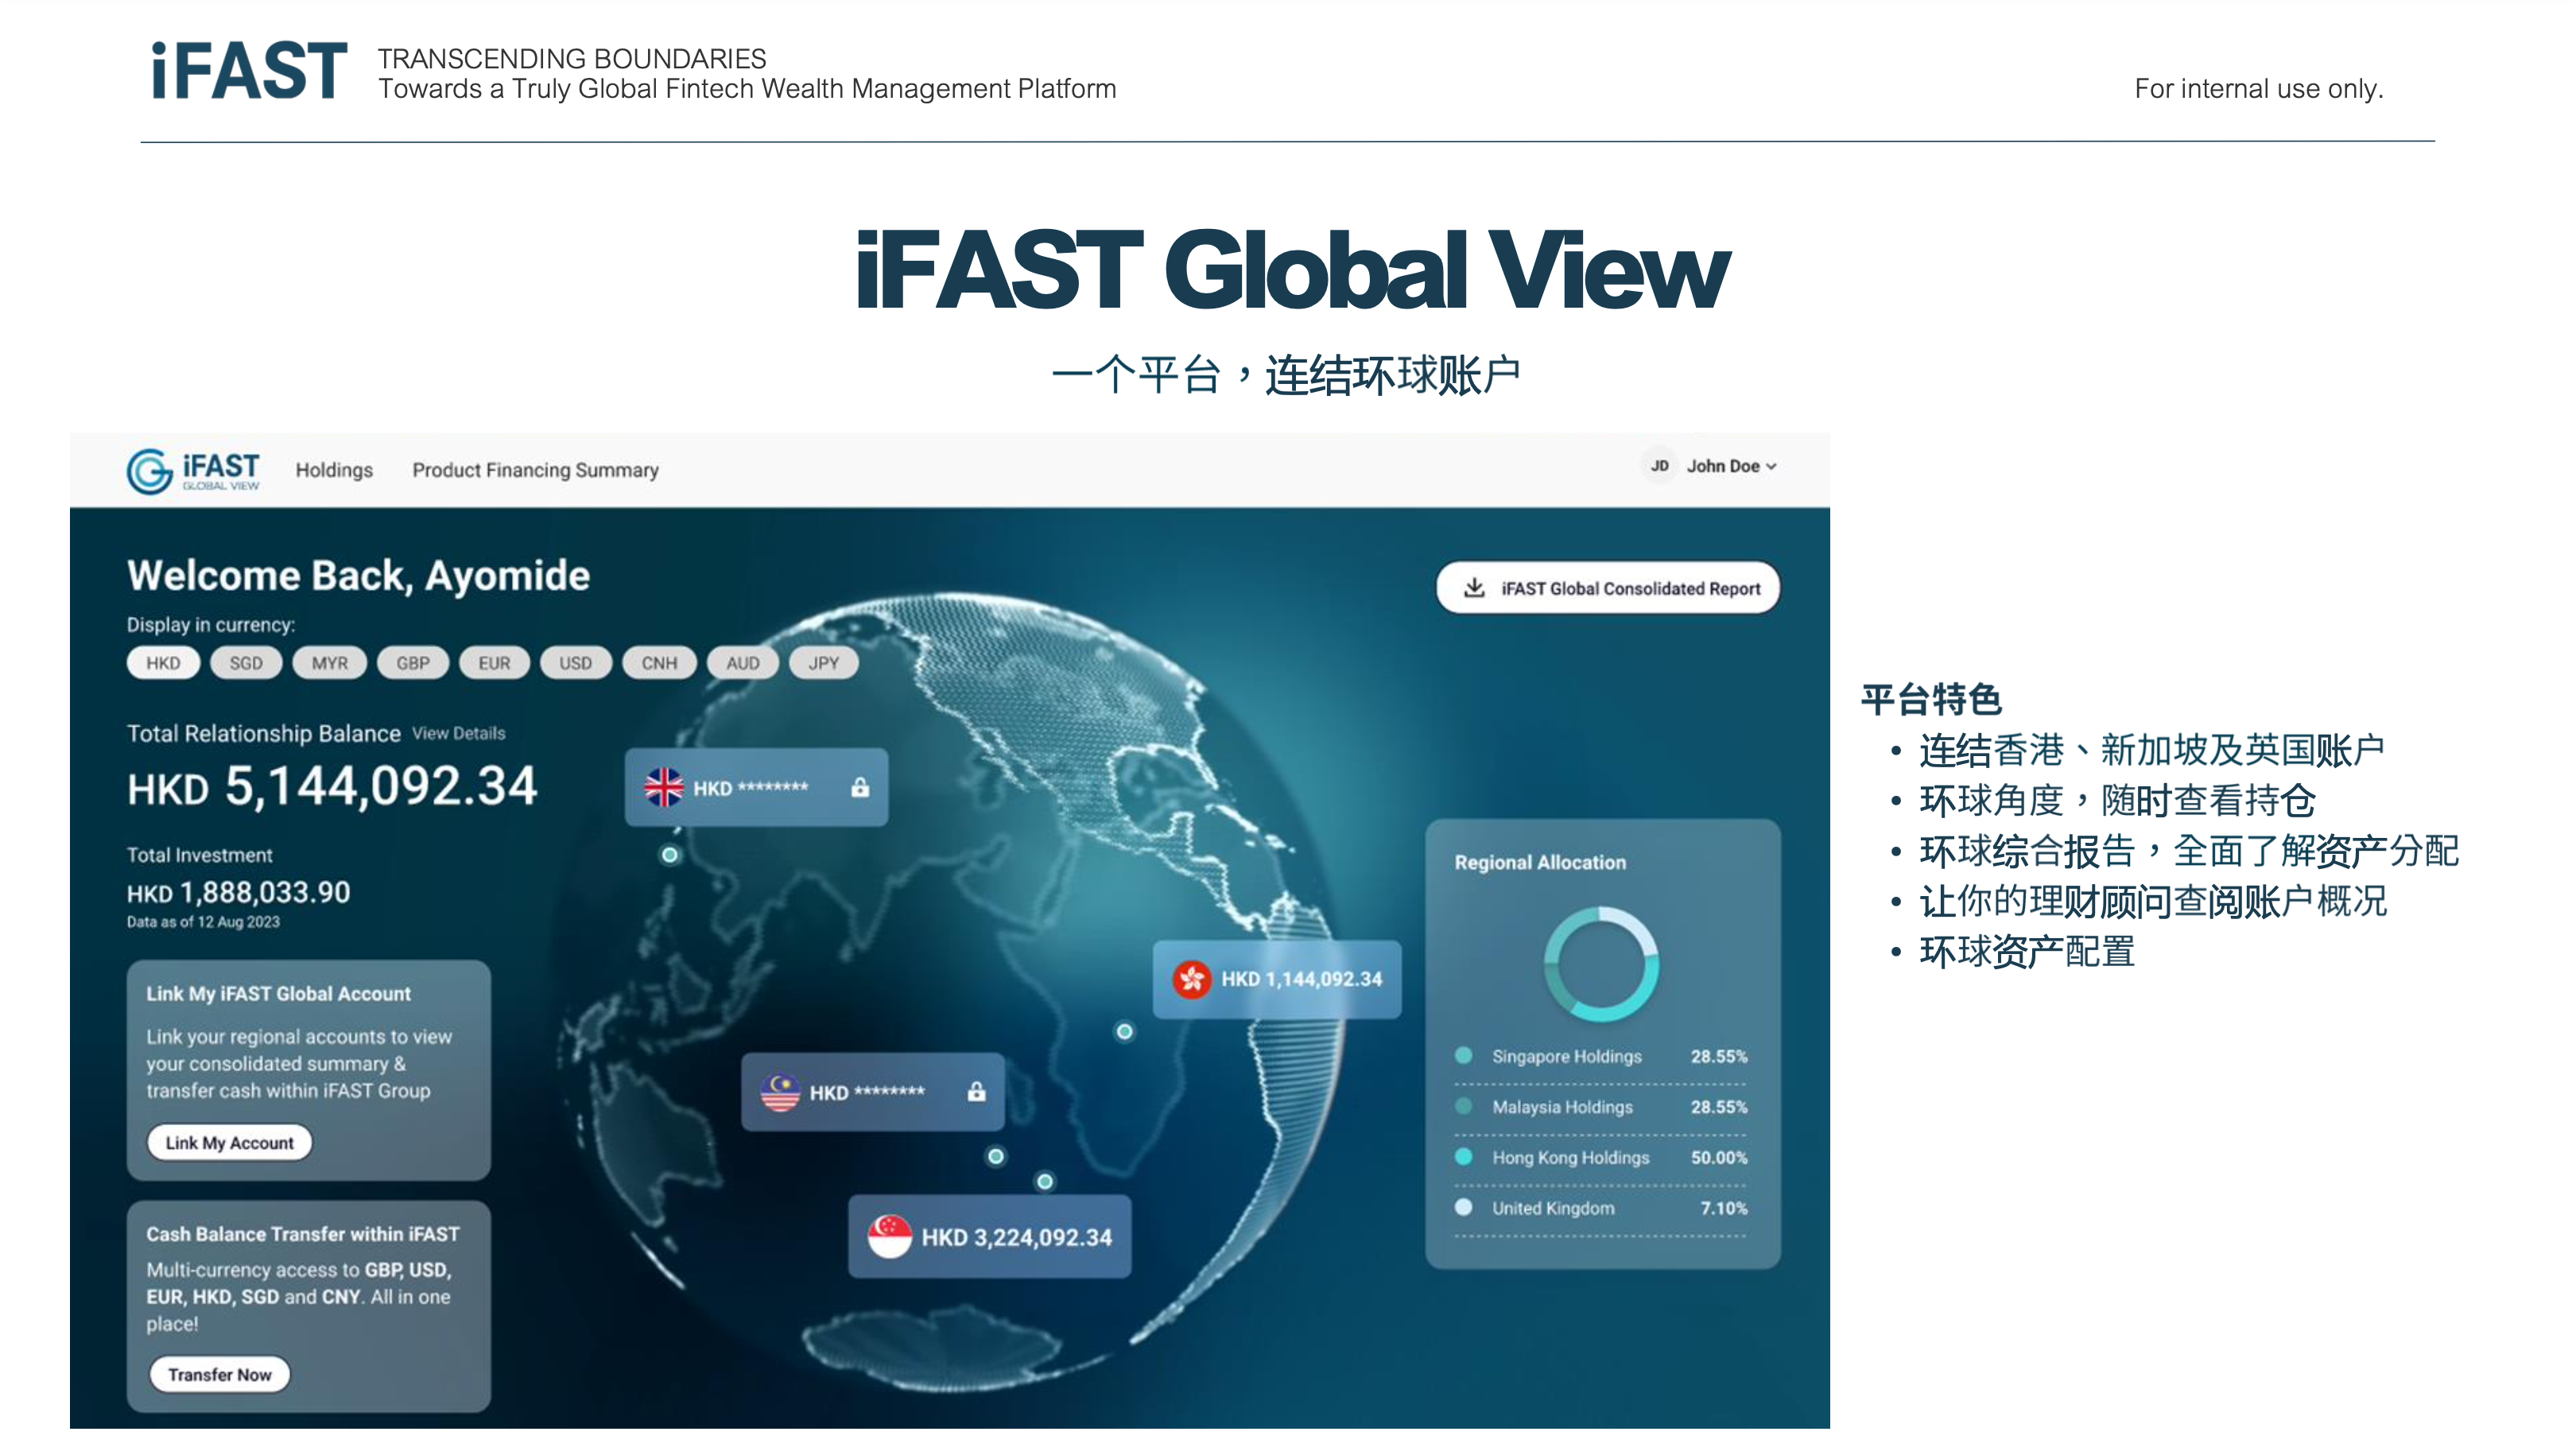Select HKD display currency
The height and width of the screenshot is (1447, 2576).
coord(163,663)
